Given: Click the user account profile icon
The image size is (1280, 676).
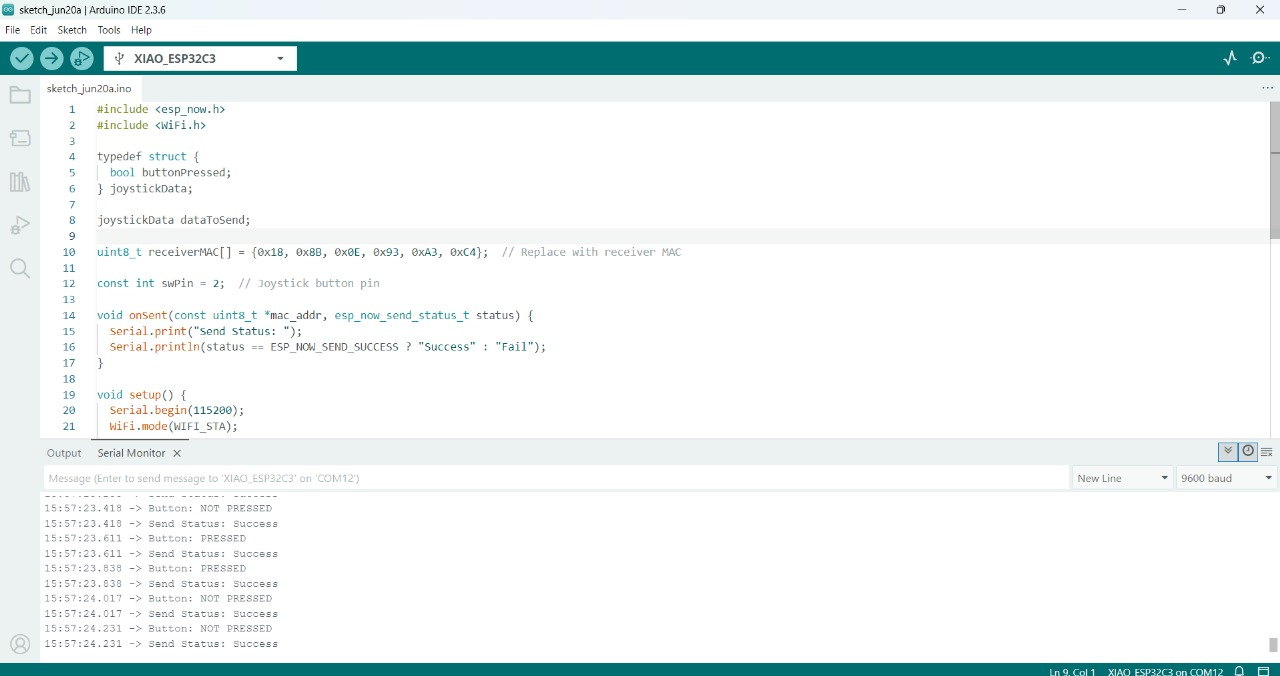Looking at the screenshot, I should point(20,644).
